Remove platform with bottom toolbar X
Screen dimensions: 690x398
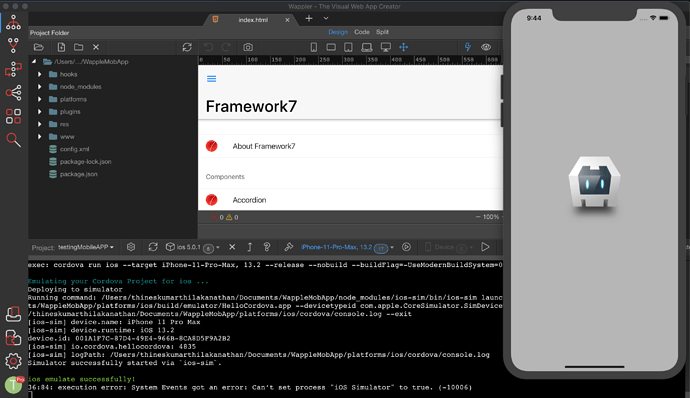point(232,247)
